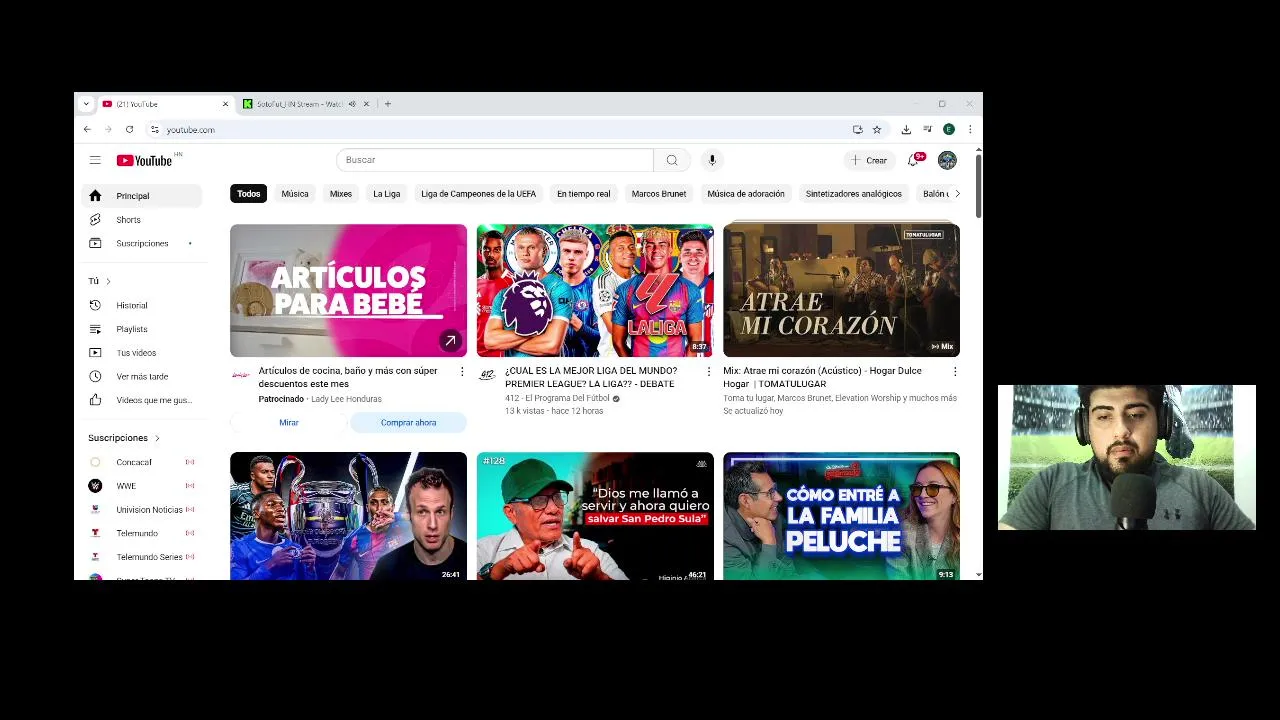Go to Principal in the sidebar

point(142,196)
